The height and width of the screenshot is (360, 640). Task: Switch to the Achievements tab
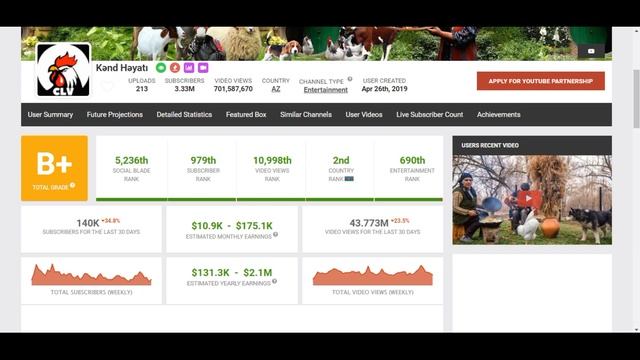tap(498, 115)
